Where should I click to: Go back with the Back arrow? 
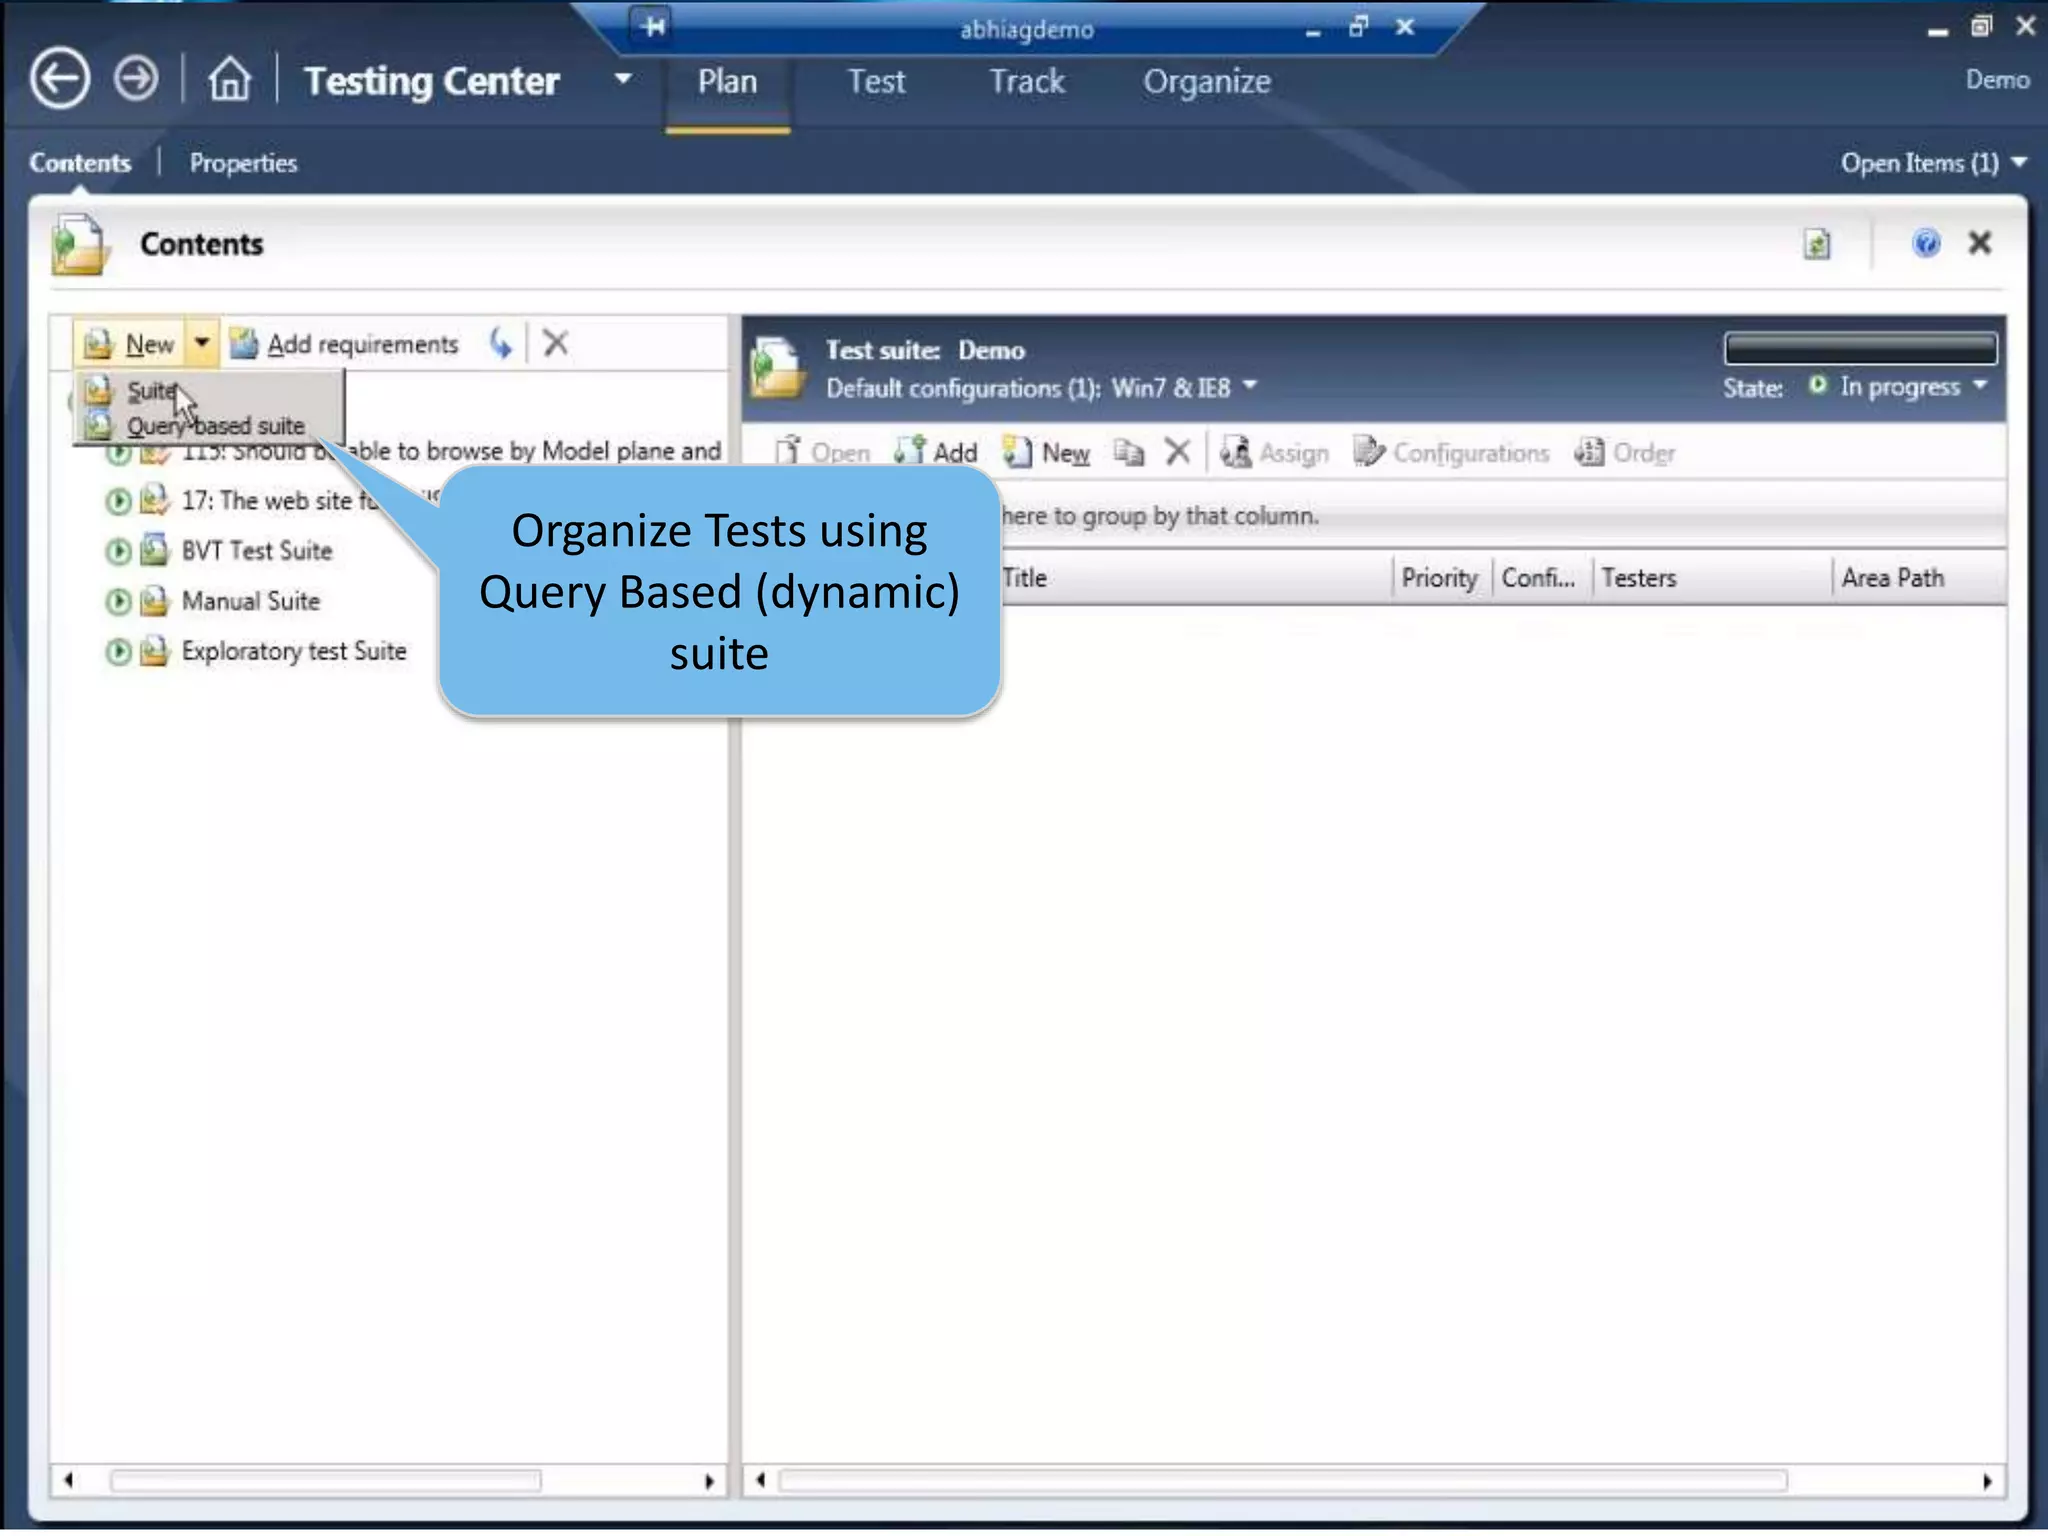(59, 78)
